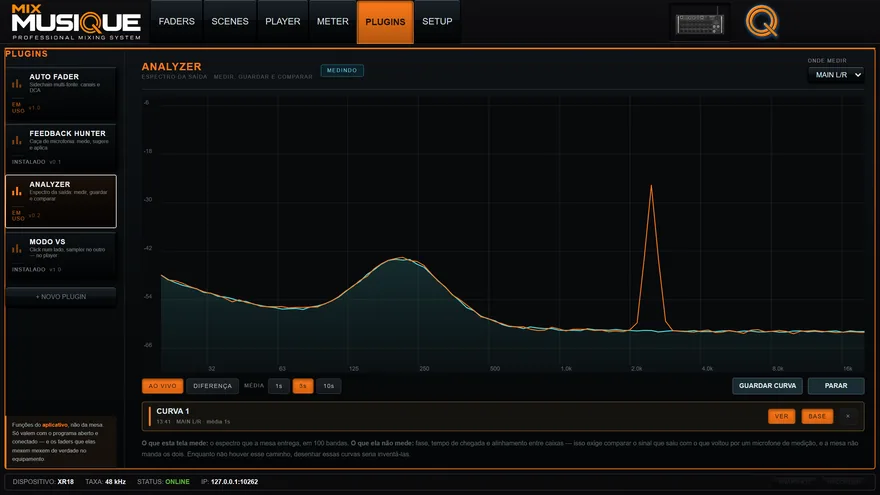Click the EM USO label under Auto Fader

coord(18,108)
